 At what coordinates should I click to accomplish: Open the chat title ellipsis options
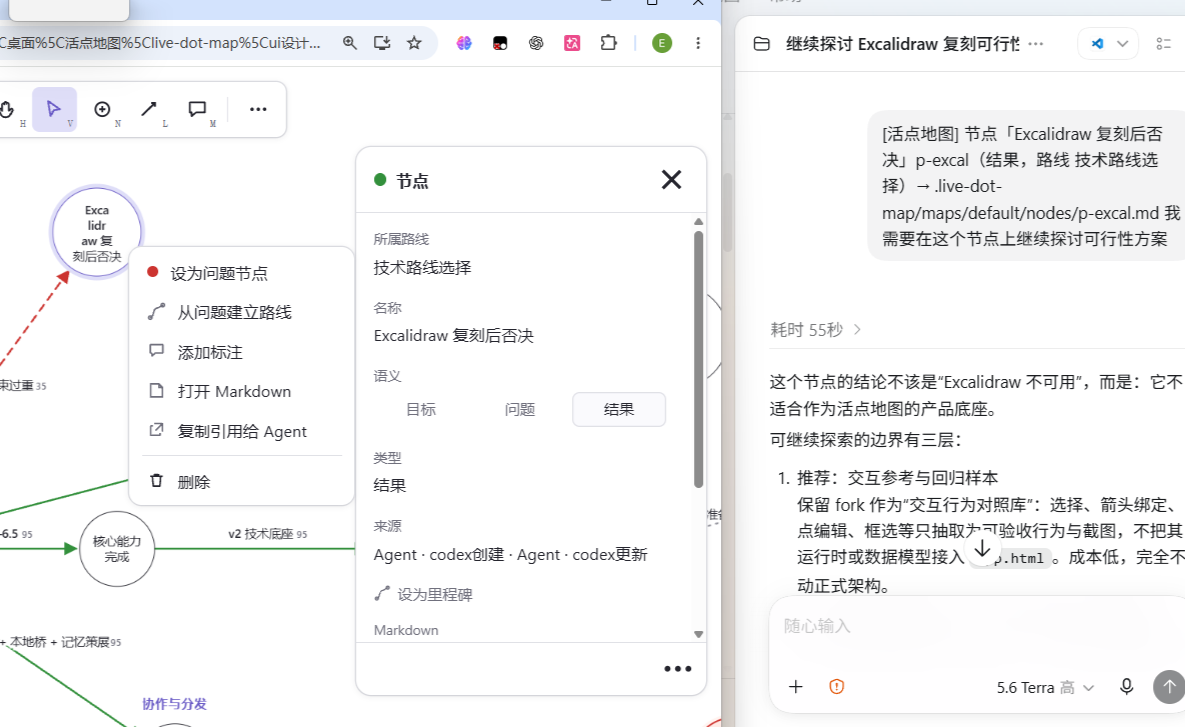pos(1036,44)
